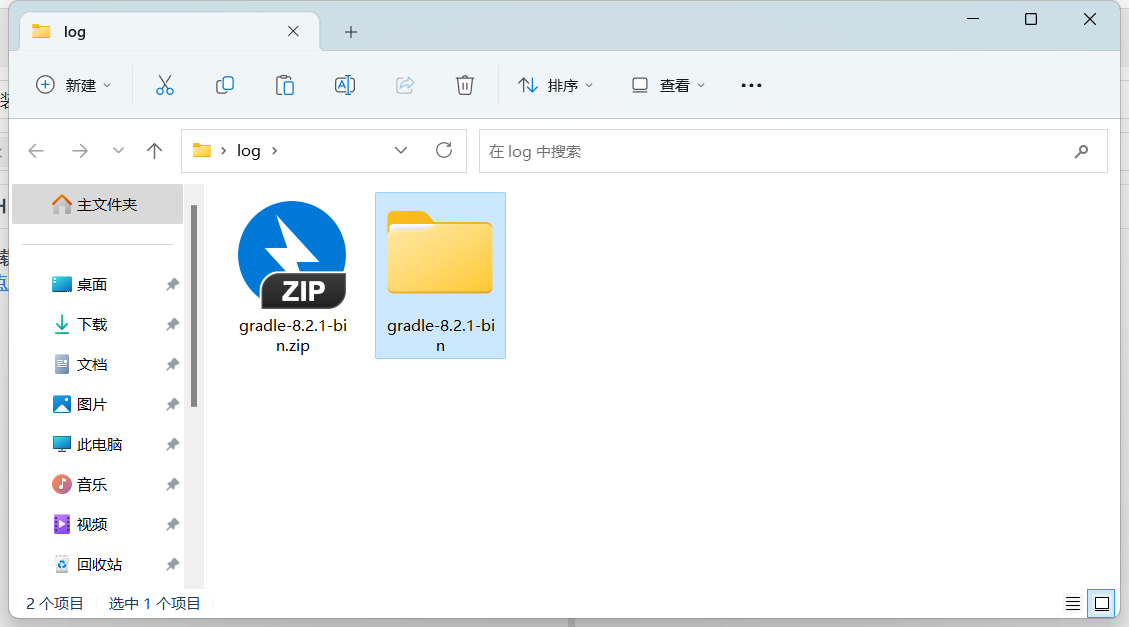Navigate up one folder level

pyautogui.click(x=155, y=150)
